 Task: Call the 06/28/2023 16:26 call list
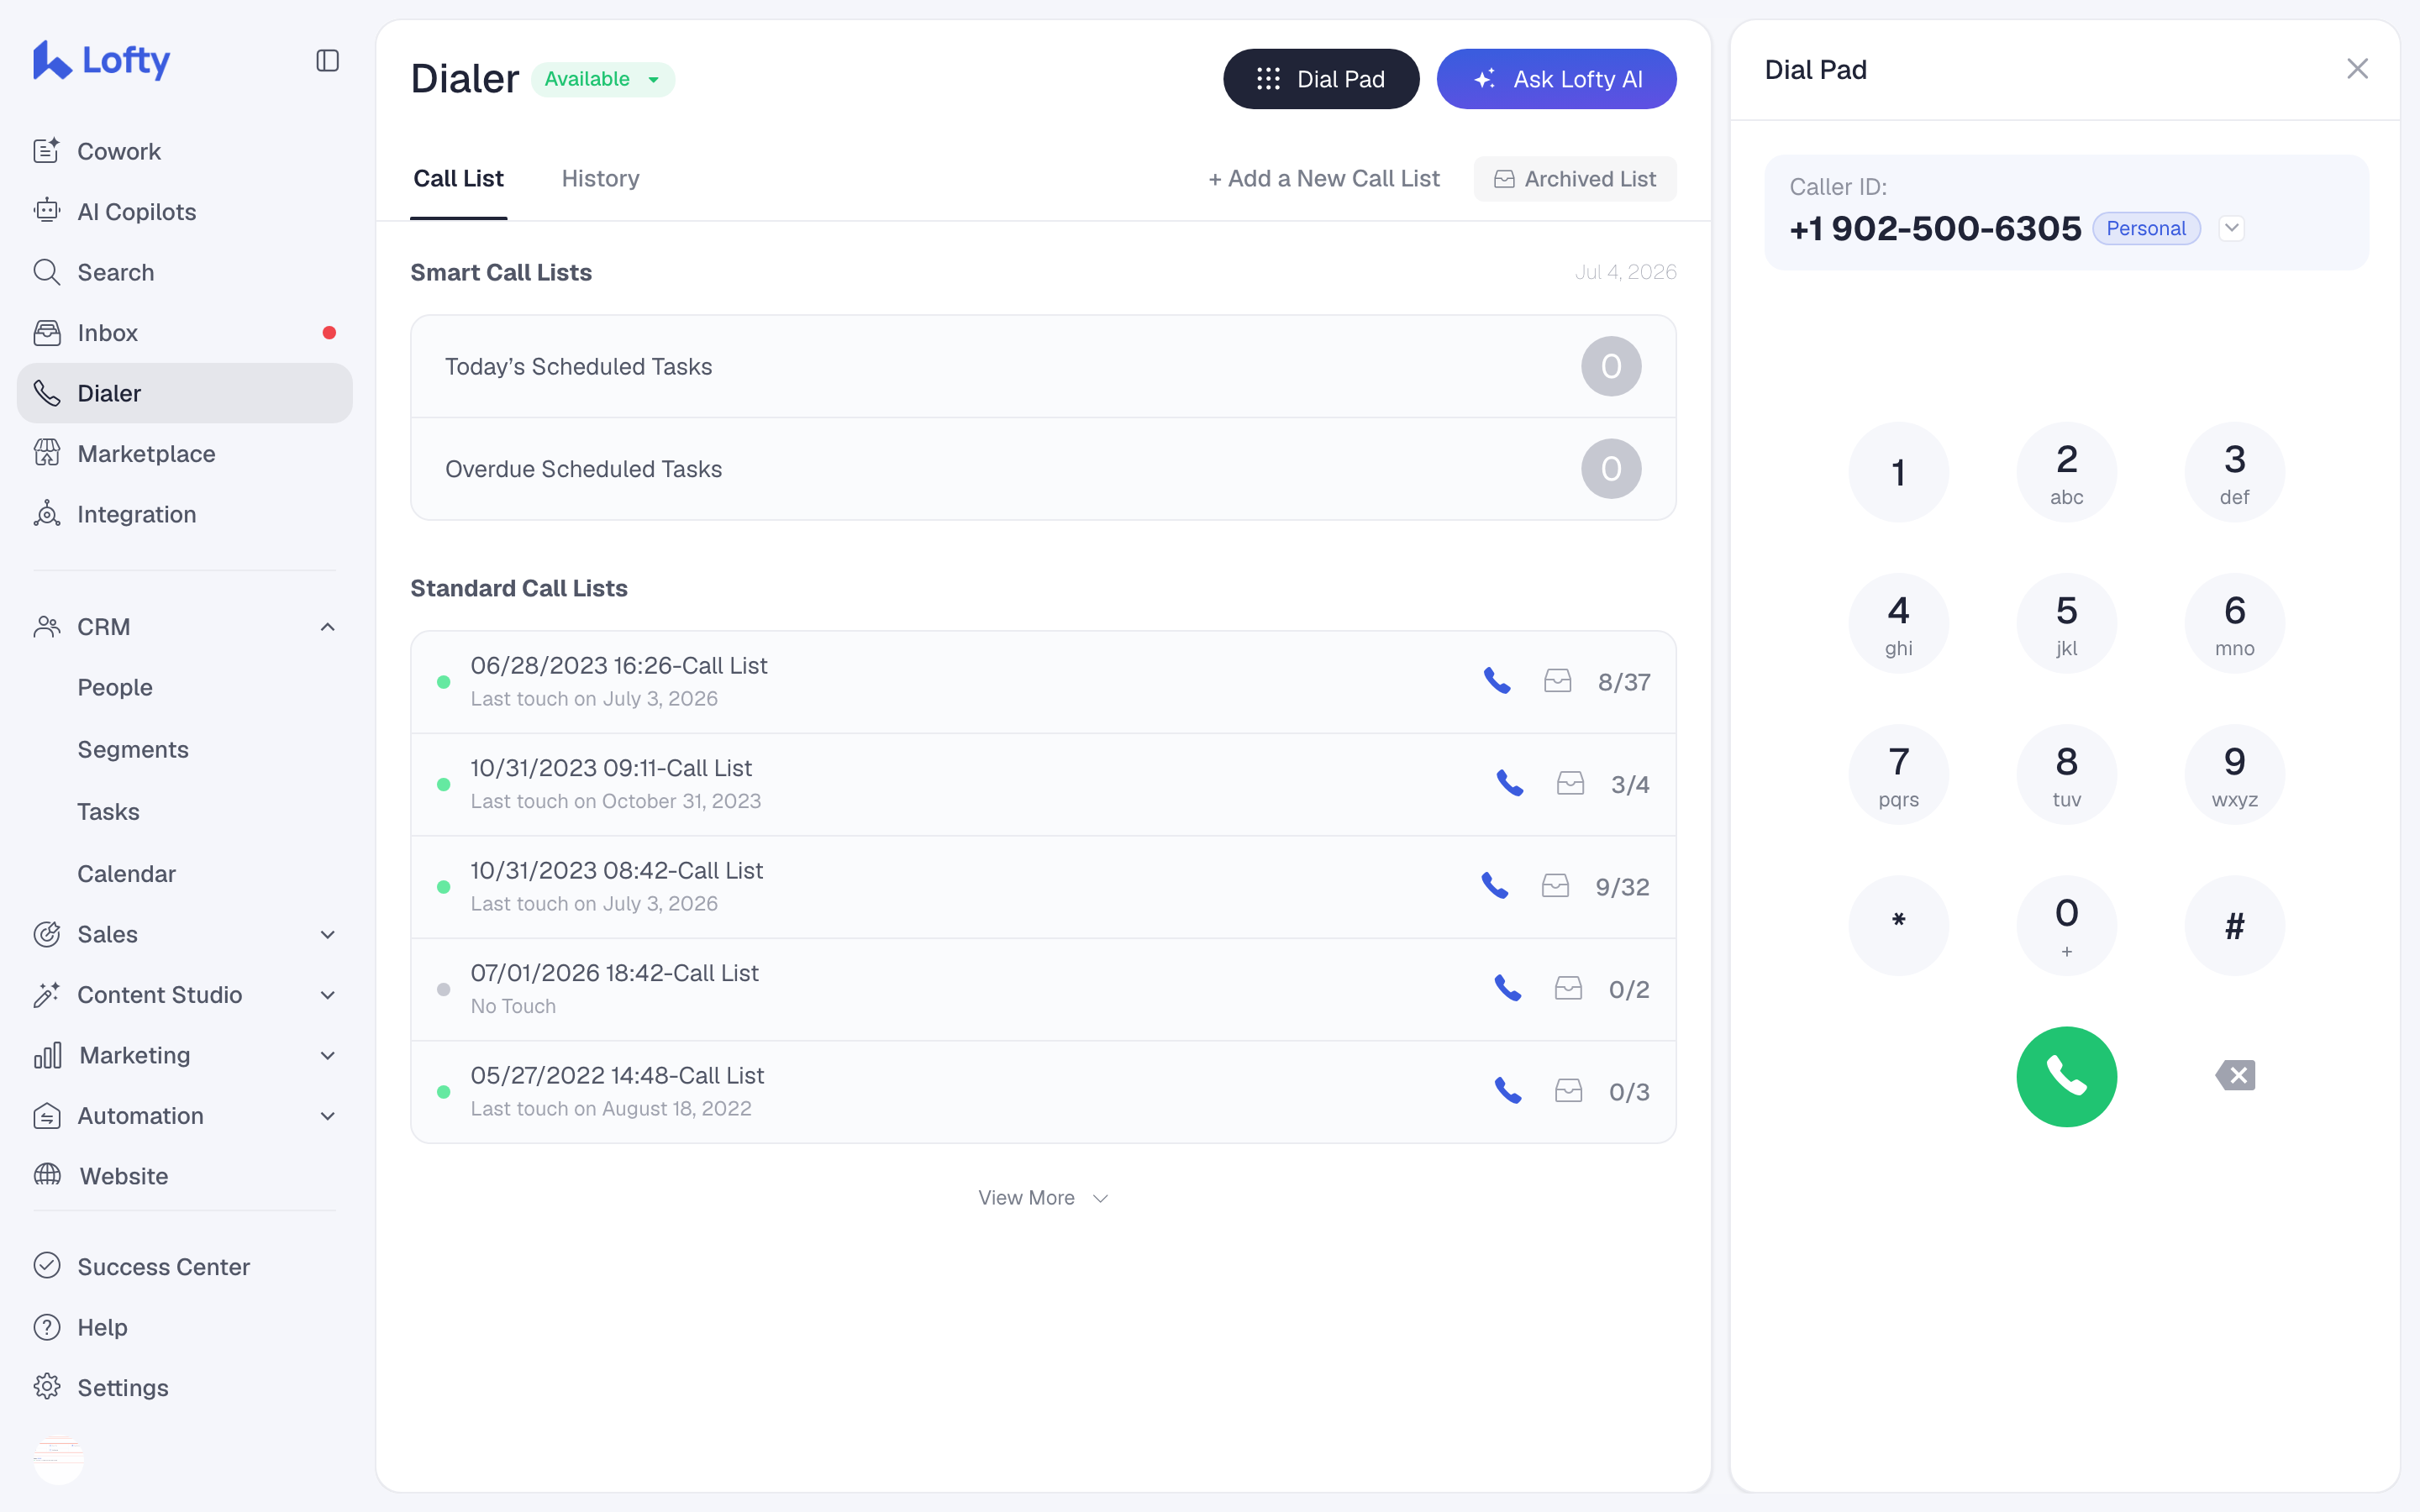tap(1497, 681)
